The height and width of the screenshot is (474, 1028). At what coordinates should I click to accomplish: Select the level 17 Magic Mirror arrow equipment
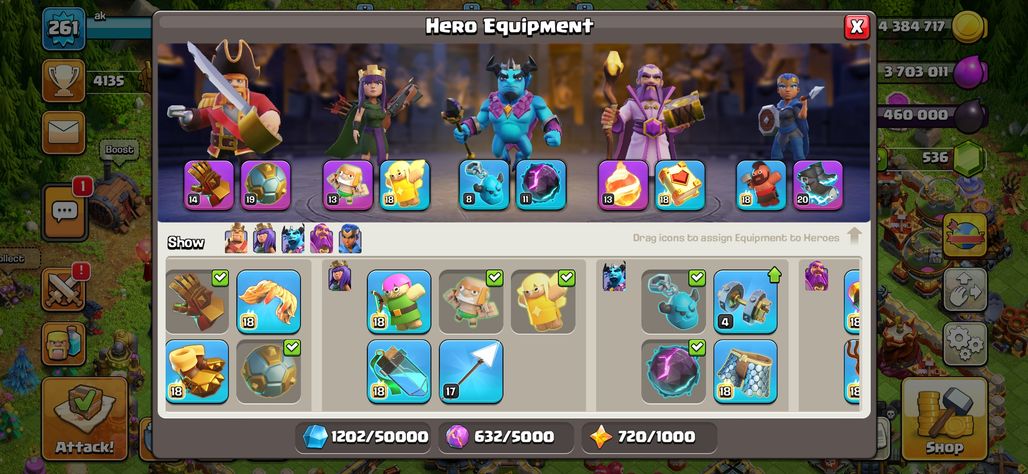point(471,371)
